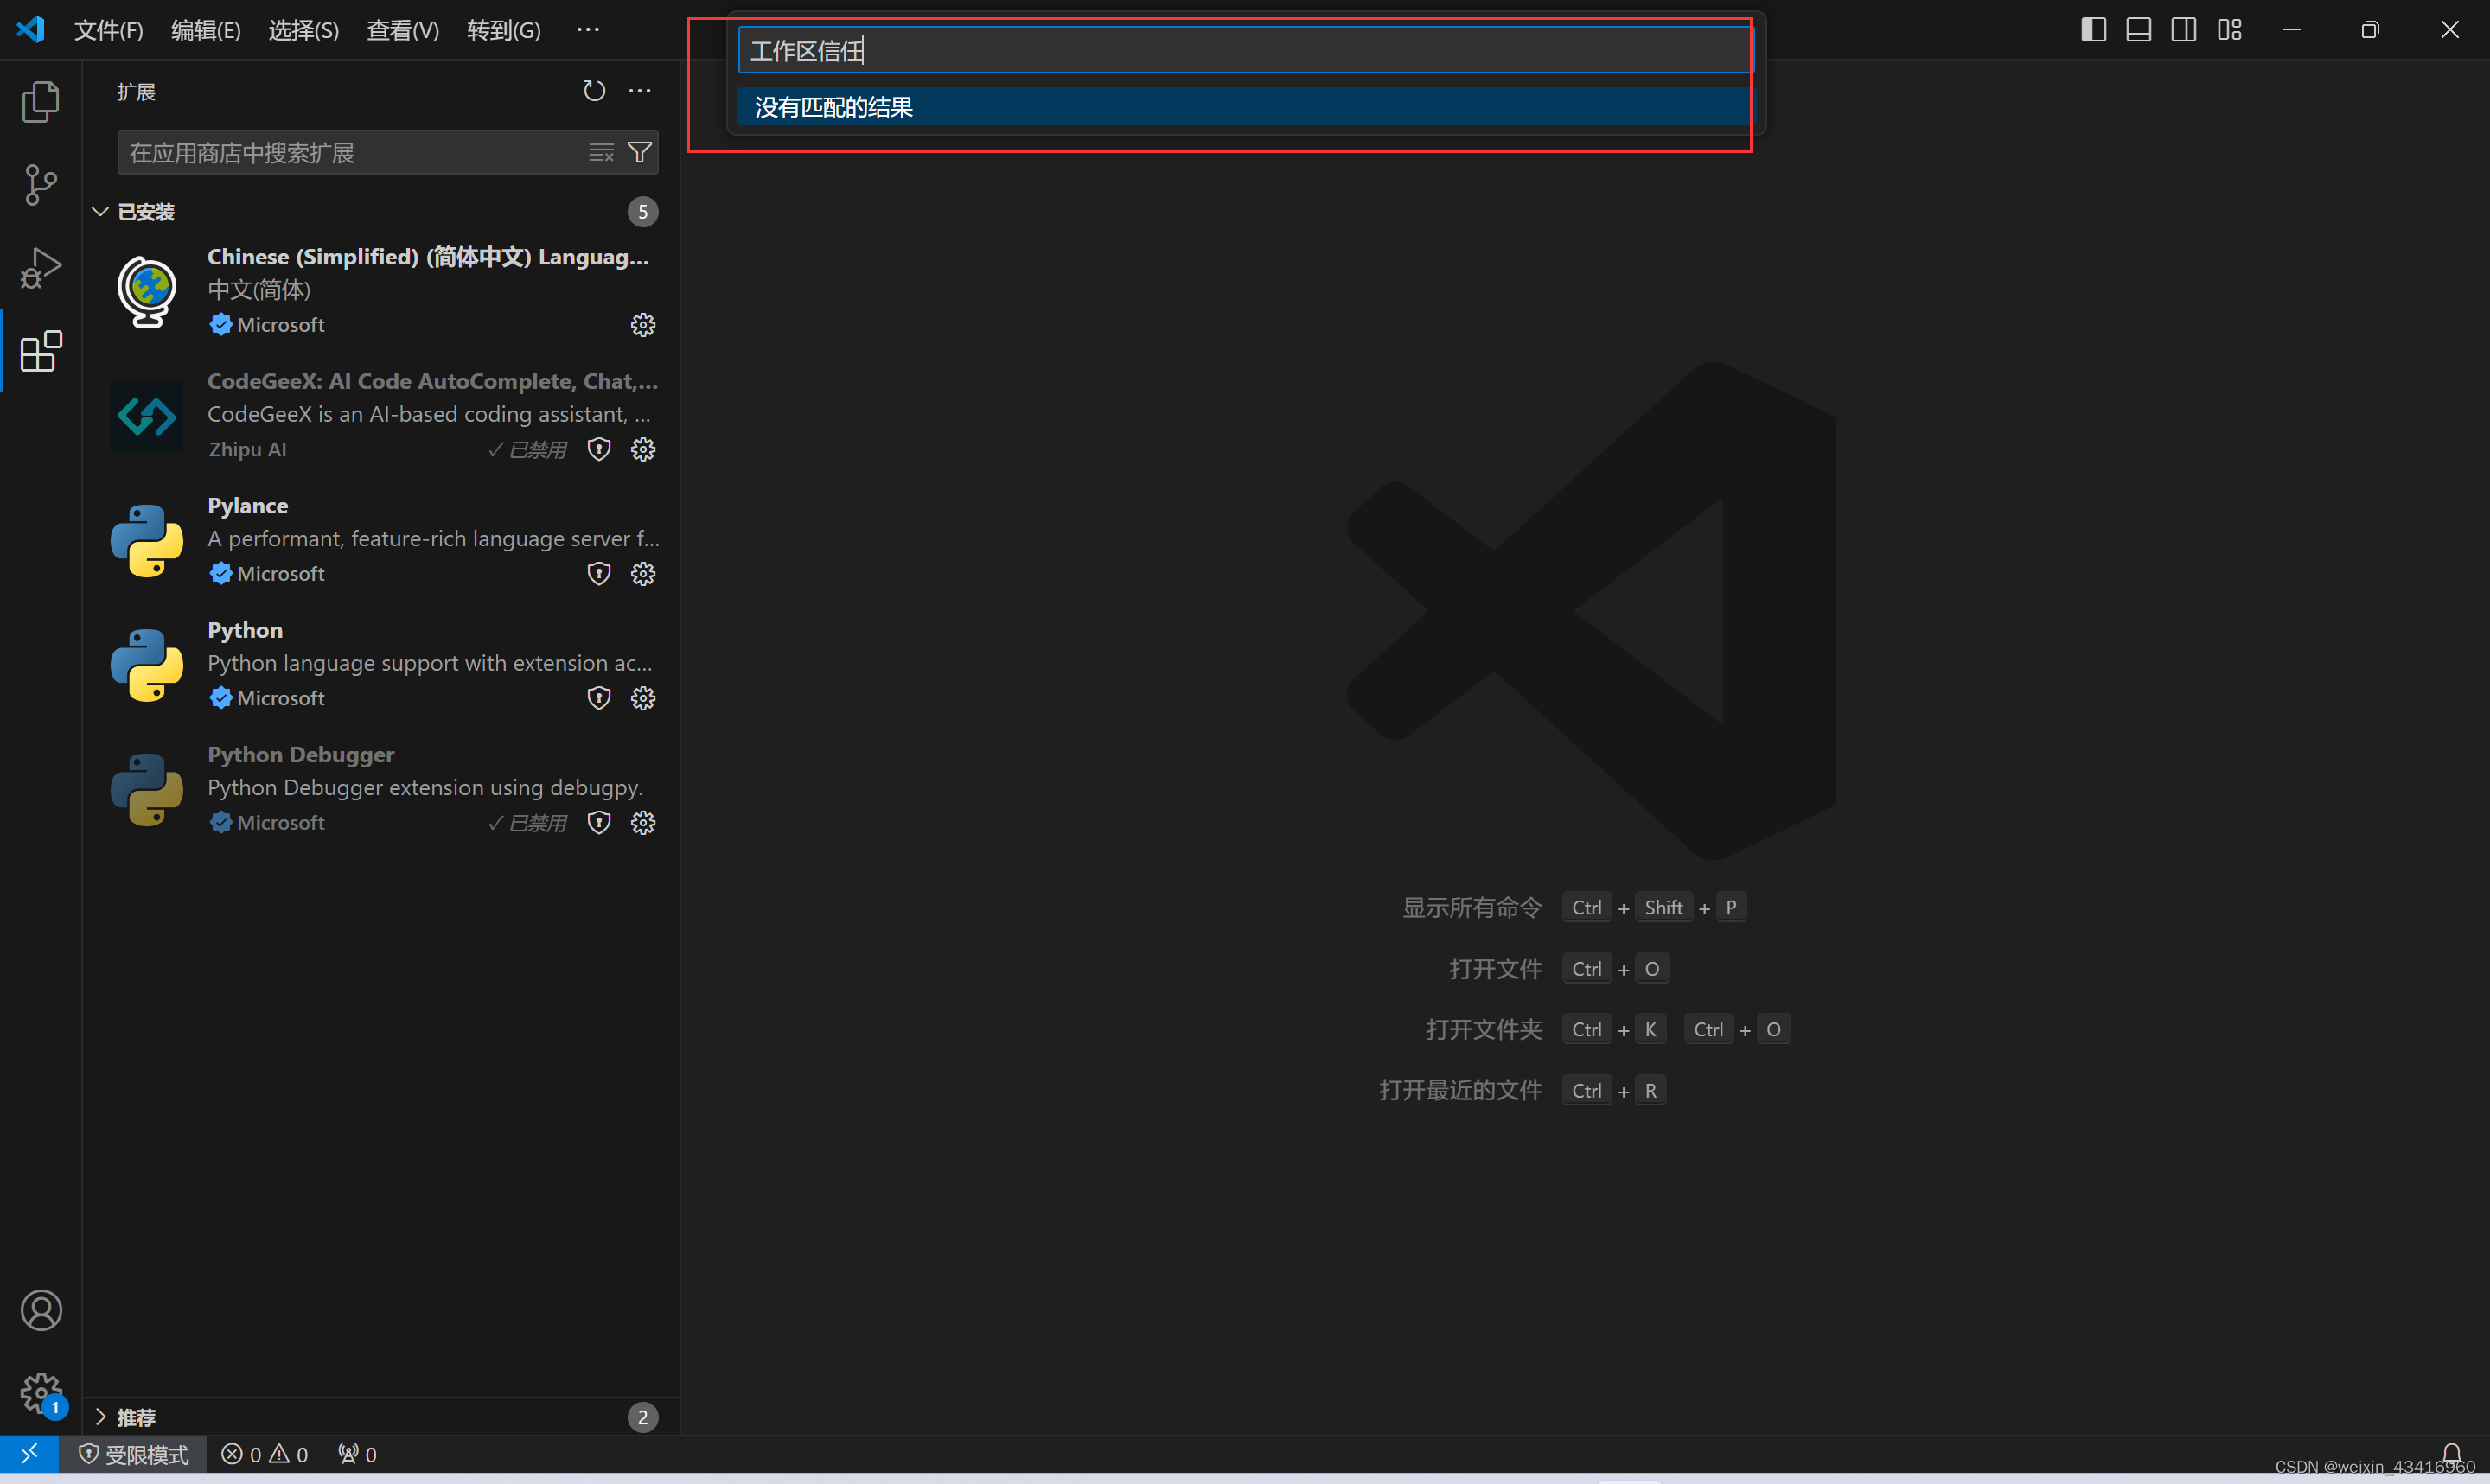Click the 受限模式 restricted mode indicator
The image size is (2490, 1484).
[133, 1454]
